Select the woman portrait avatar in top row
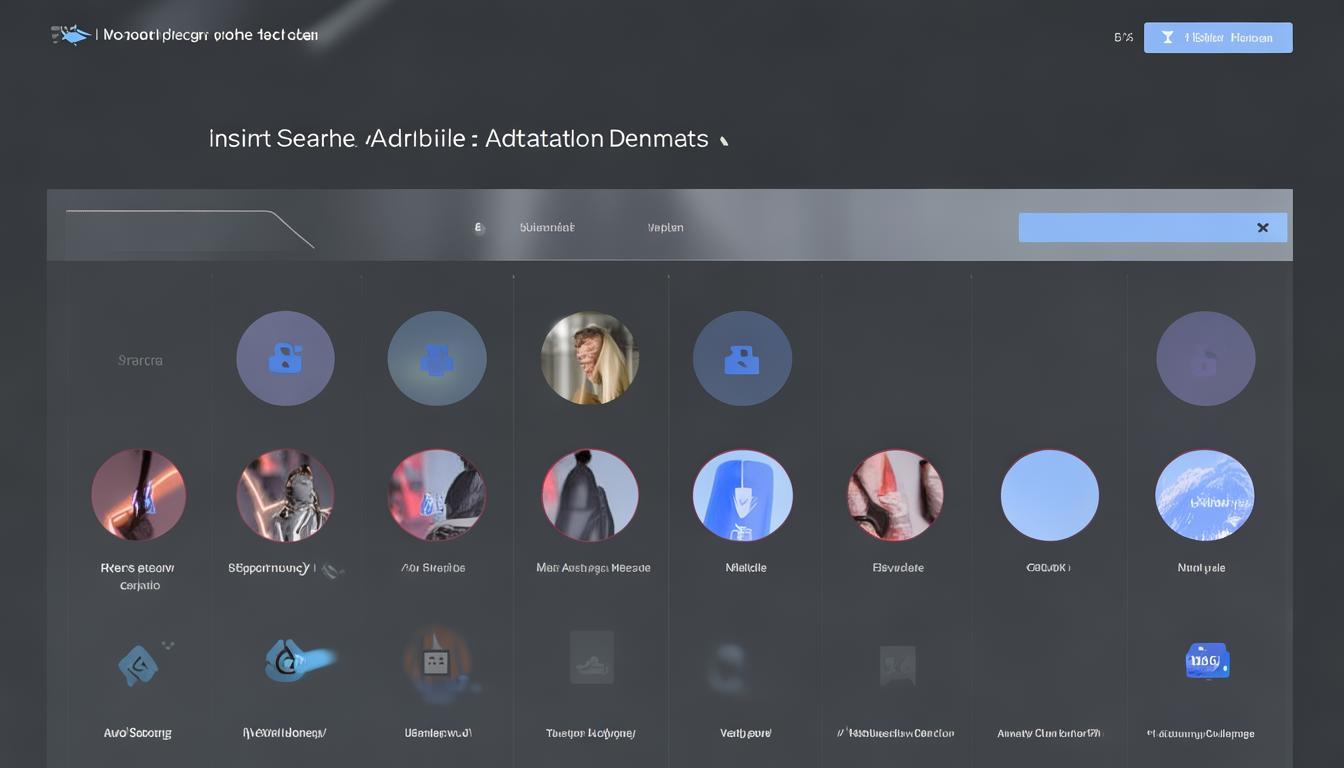 point(589,358)
